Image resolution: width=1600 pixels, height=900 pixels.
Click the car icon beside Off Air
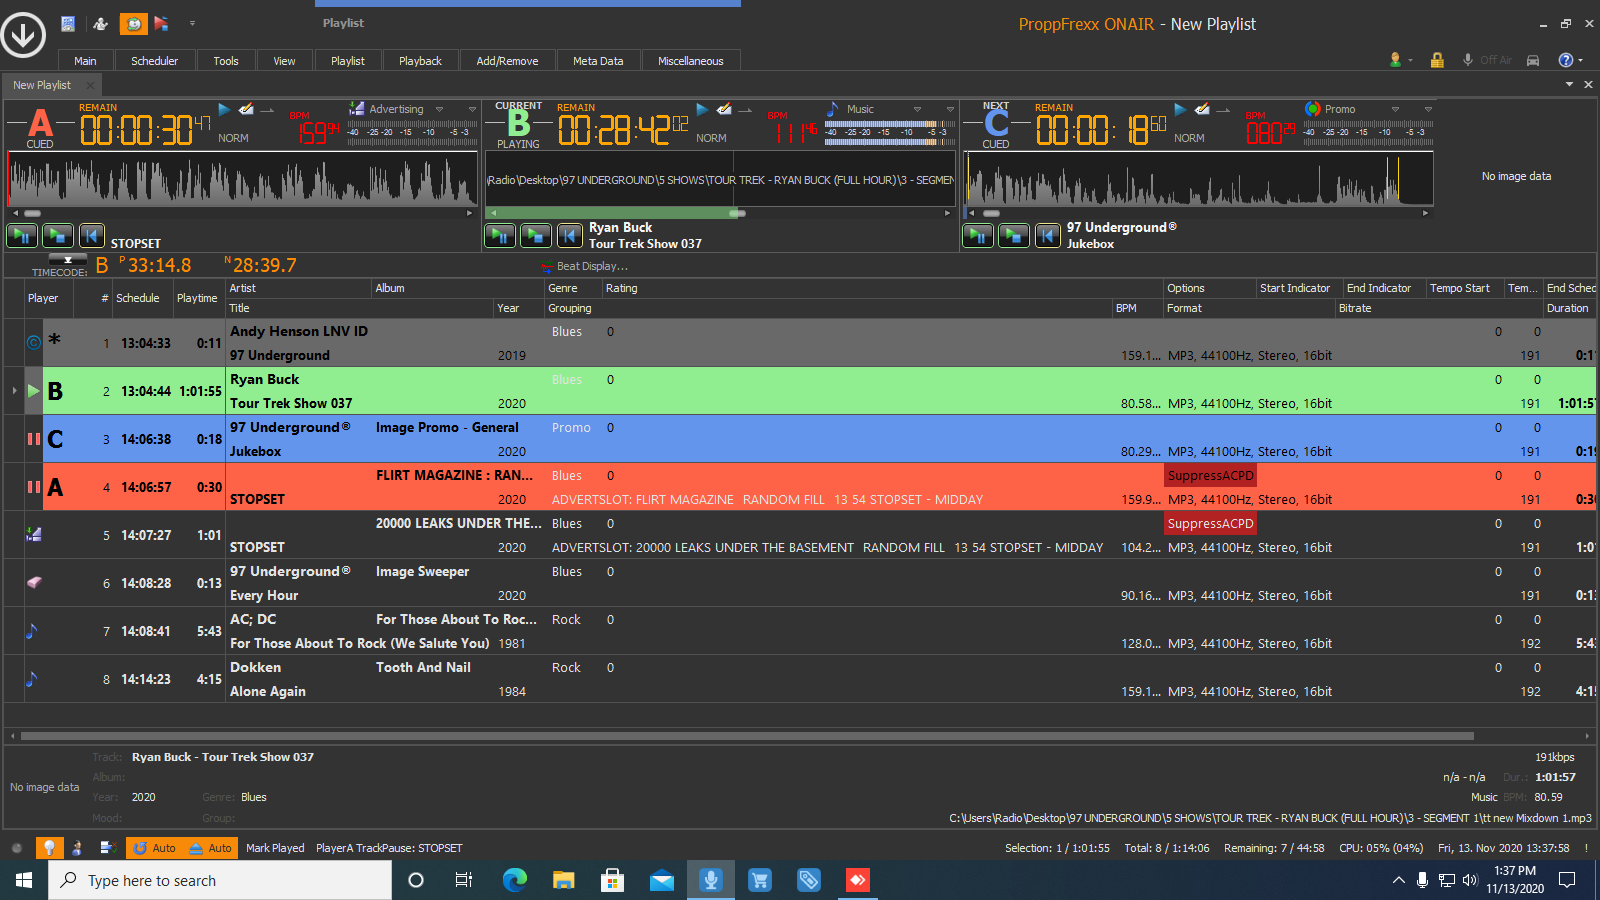1532,60
